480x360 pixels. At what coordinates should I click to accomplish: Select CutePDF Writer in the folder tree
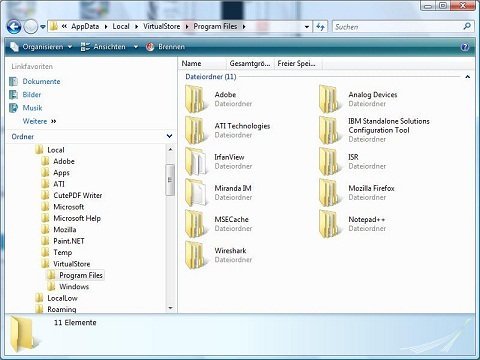78,195
